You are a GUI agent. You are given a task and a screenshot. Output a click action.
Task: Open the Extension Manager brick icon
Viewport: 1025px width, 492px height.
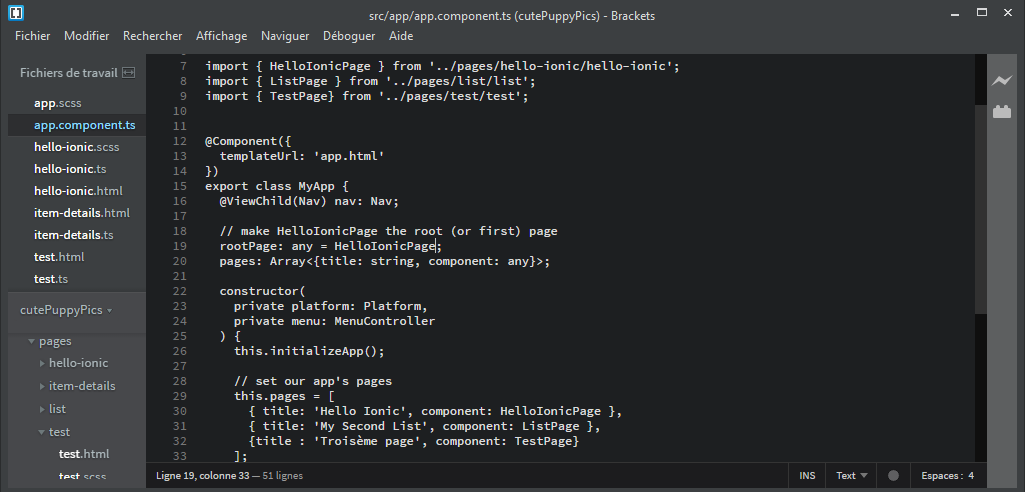pos(1001,112)
